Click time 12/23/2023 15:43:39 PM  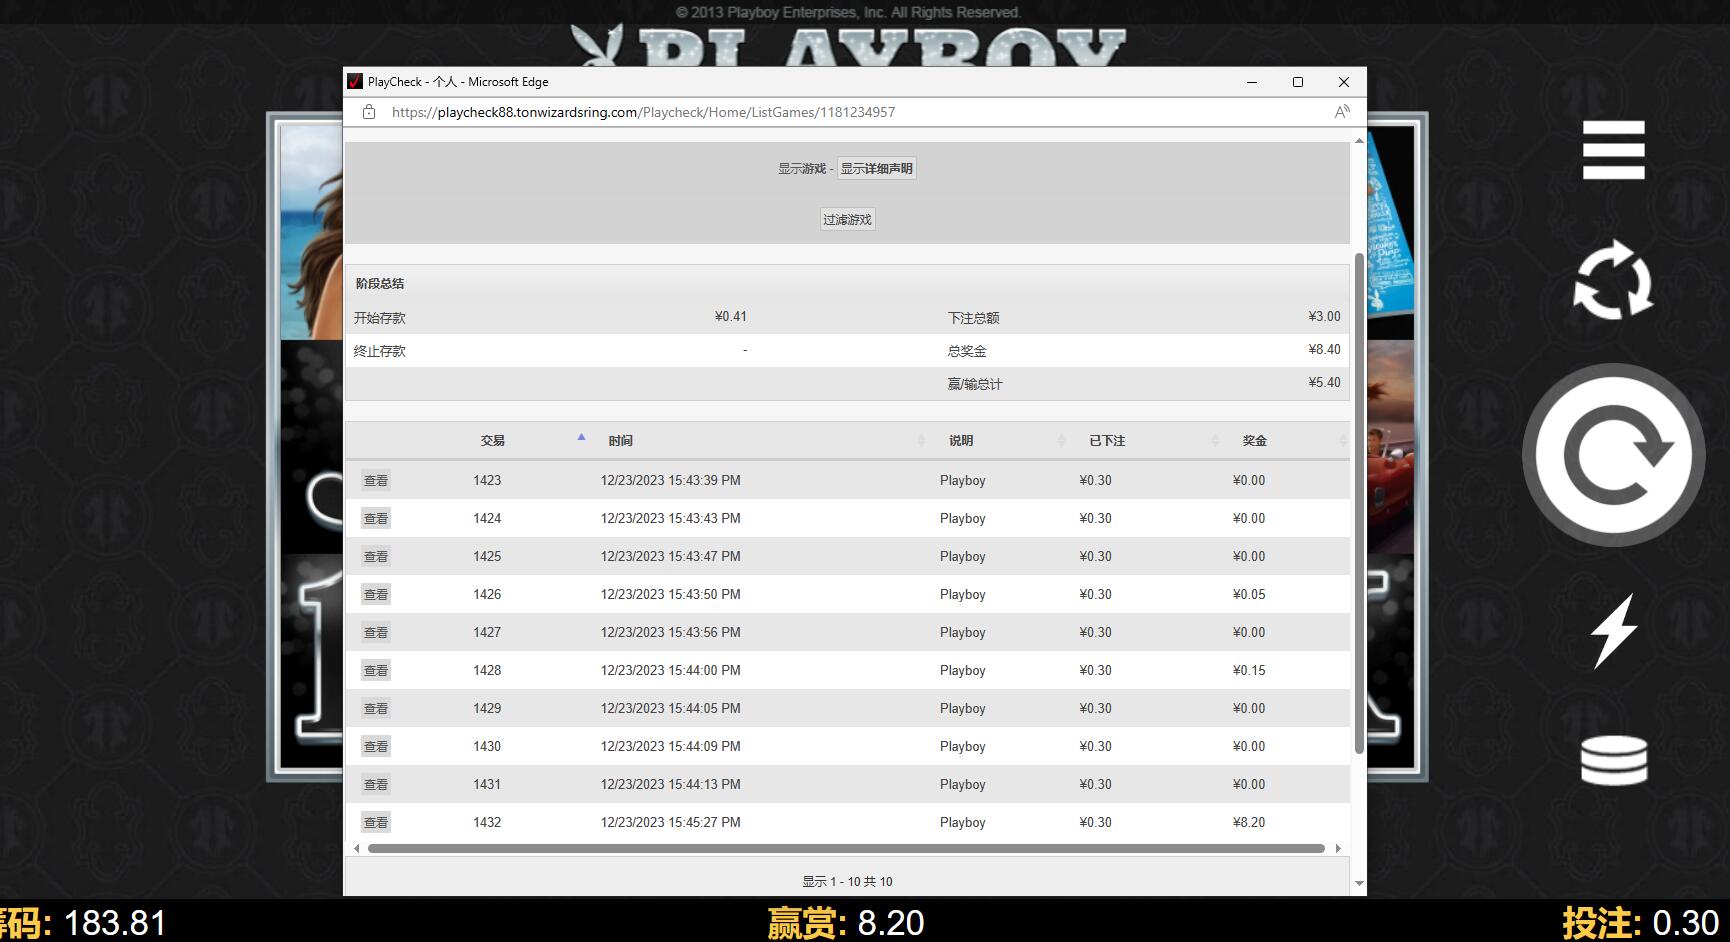pyautogui.click(x=670, y=480)
